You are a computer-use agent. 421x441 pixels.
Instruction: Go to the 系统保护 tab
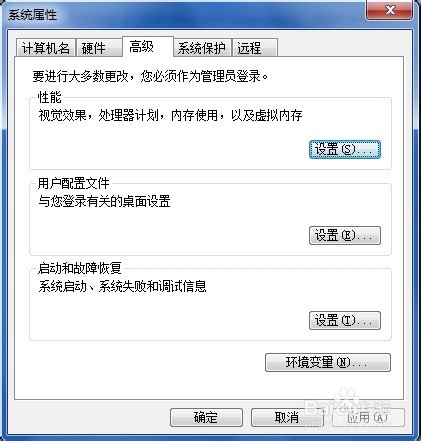coord(202,48)
